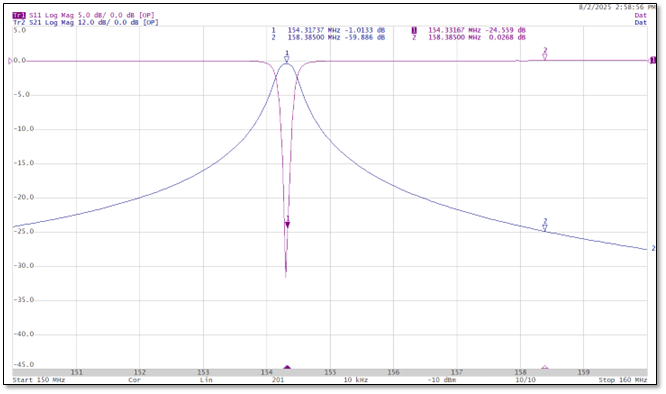Screen dimensions: 666x394
Task: Click the Dat indicator on the Tr1 row
Action: [641, 15]
